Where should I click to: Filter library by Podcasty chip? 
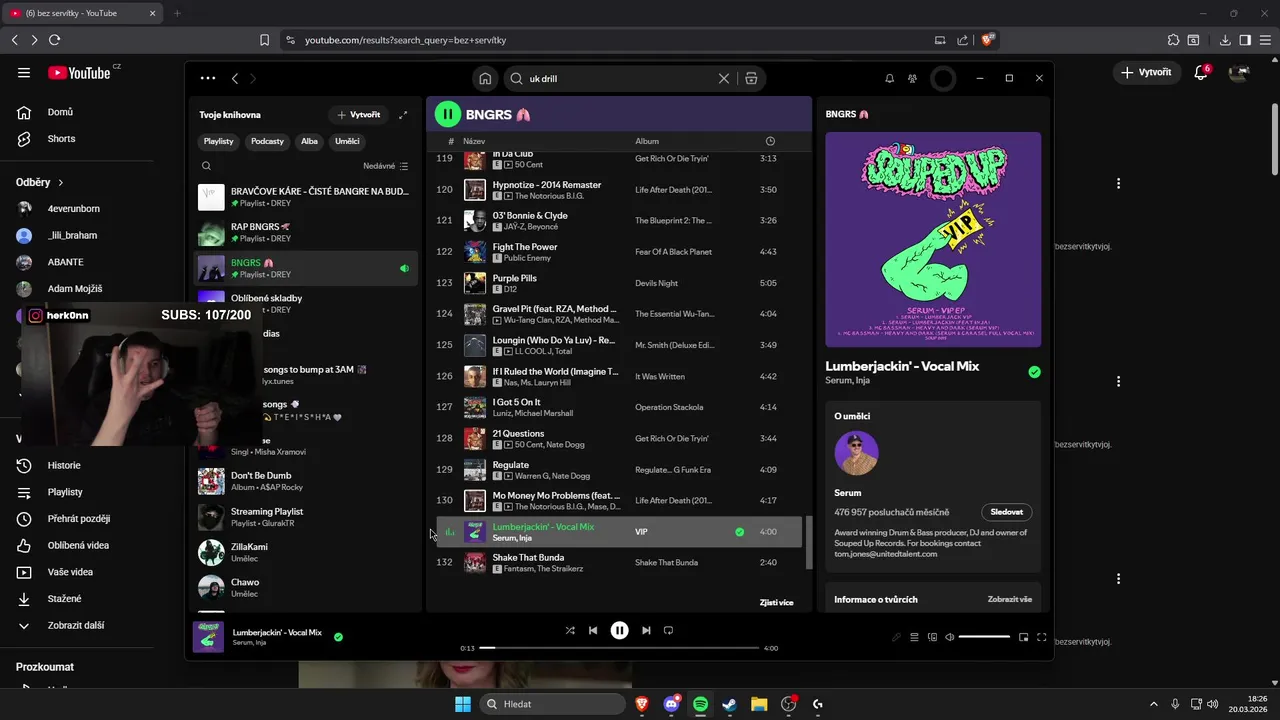pos(267,141)
